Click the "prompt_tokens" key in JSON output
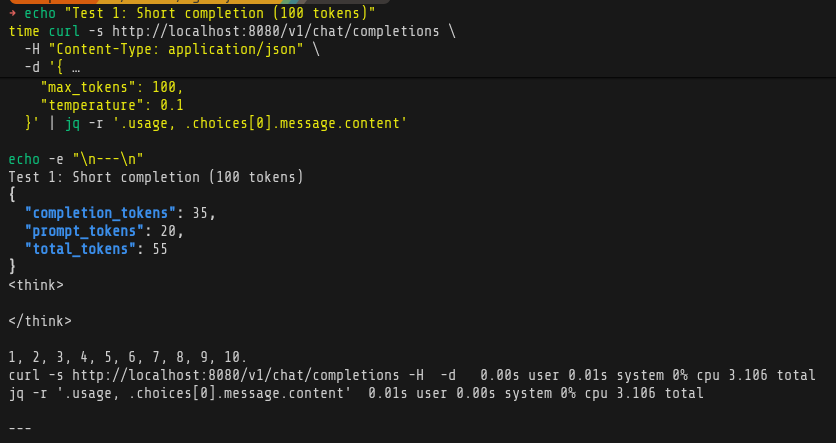Image resolution: width=836 pixels, height=443 pixels. [84, 231]
